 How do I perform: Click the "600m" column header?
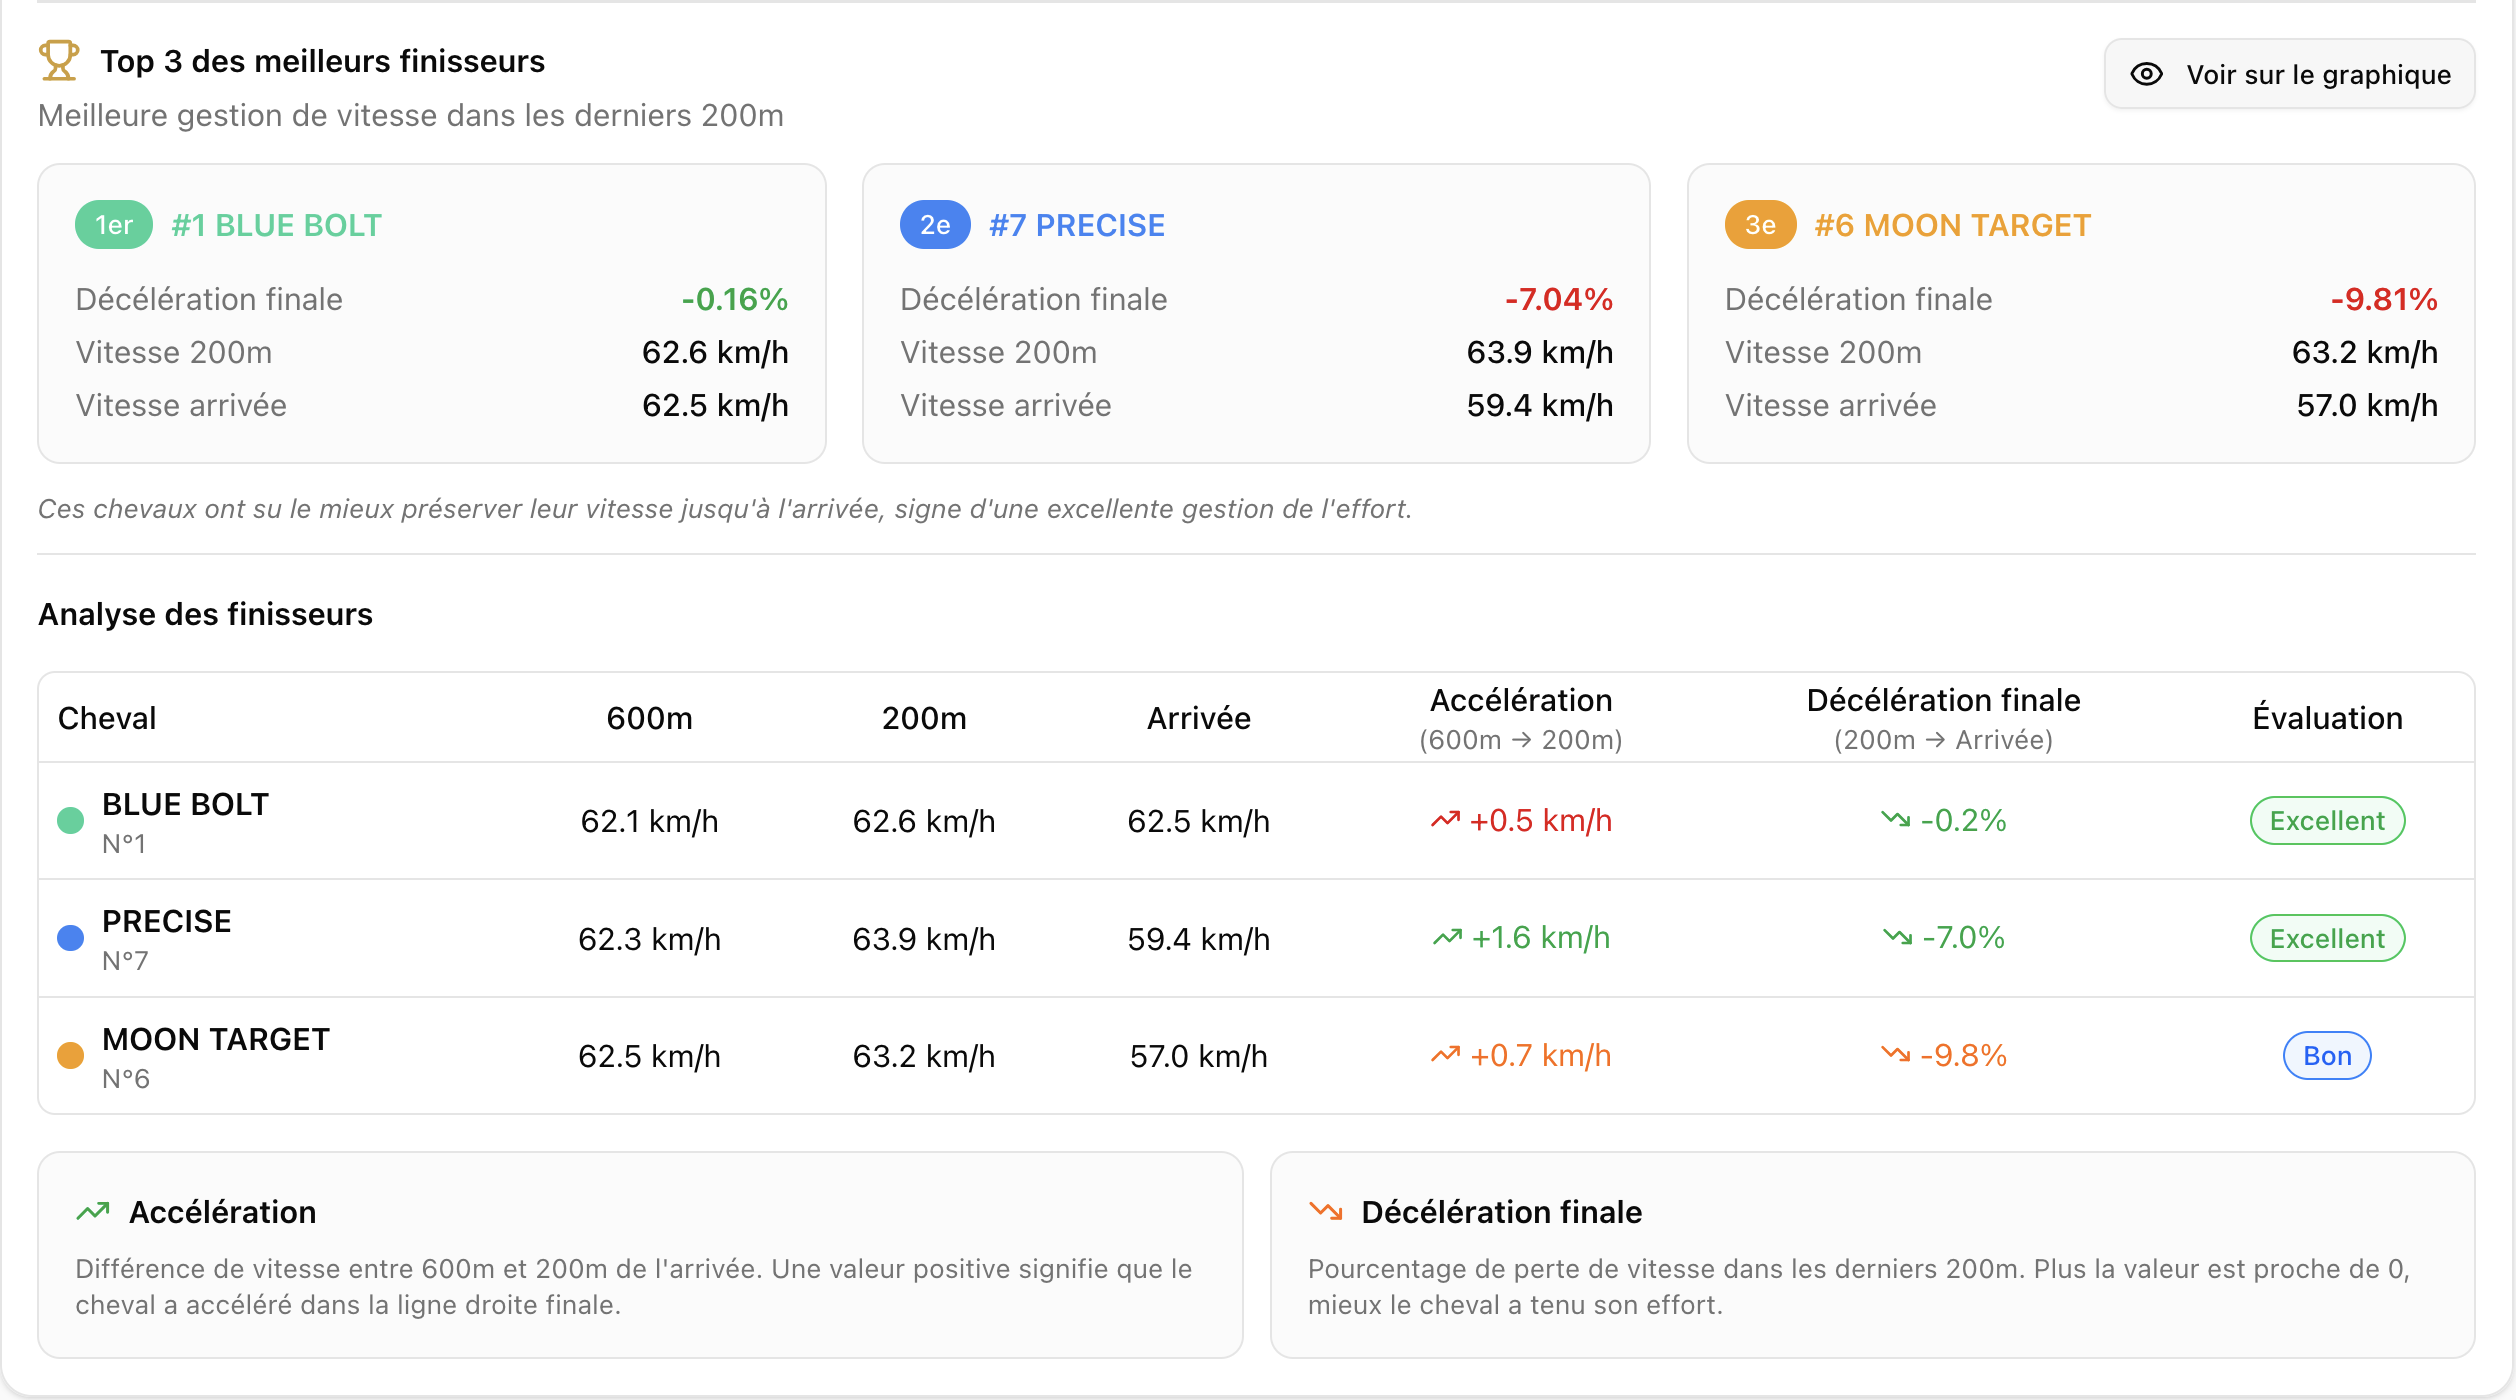(650, 718)
